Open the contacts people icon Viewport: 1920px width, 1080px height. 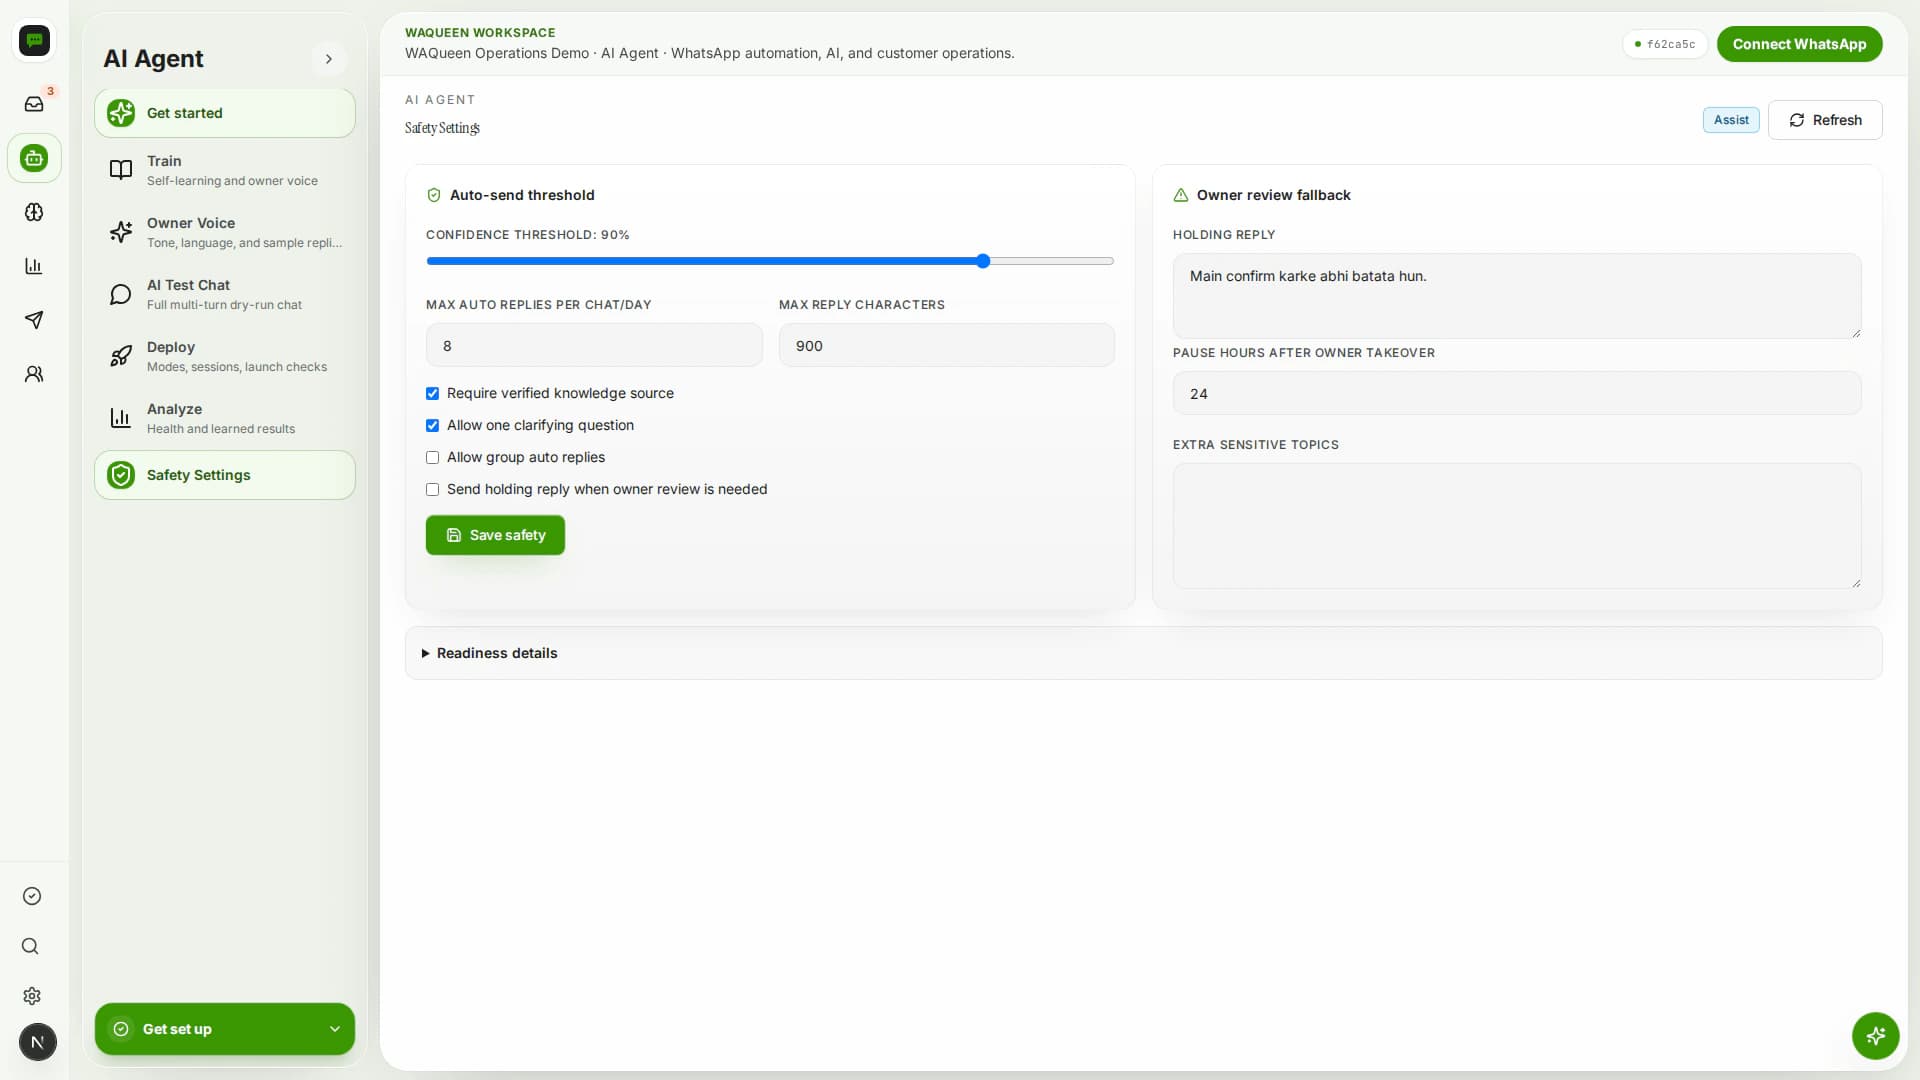[34, 374]
